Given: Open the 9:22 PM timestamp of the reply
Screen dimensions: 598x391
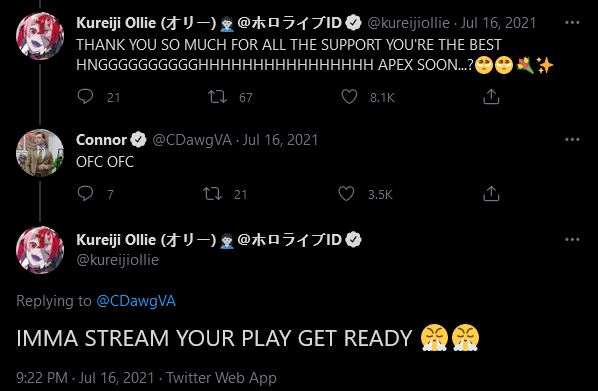Looking at the screenshot, I should click(42, 378).
